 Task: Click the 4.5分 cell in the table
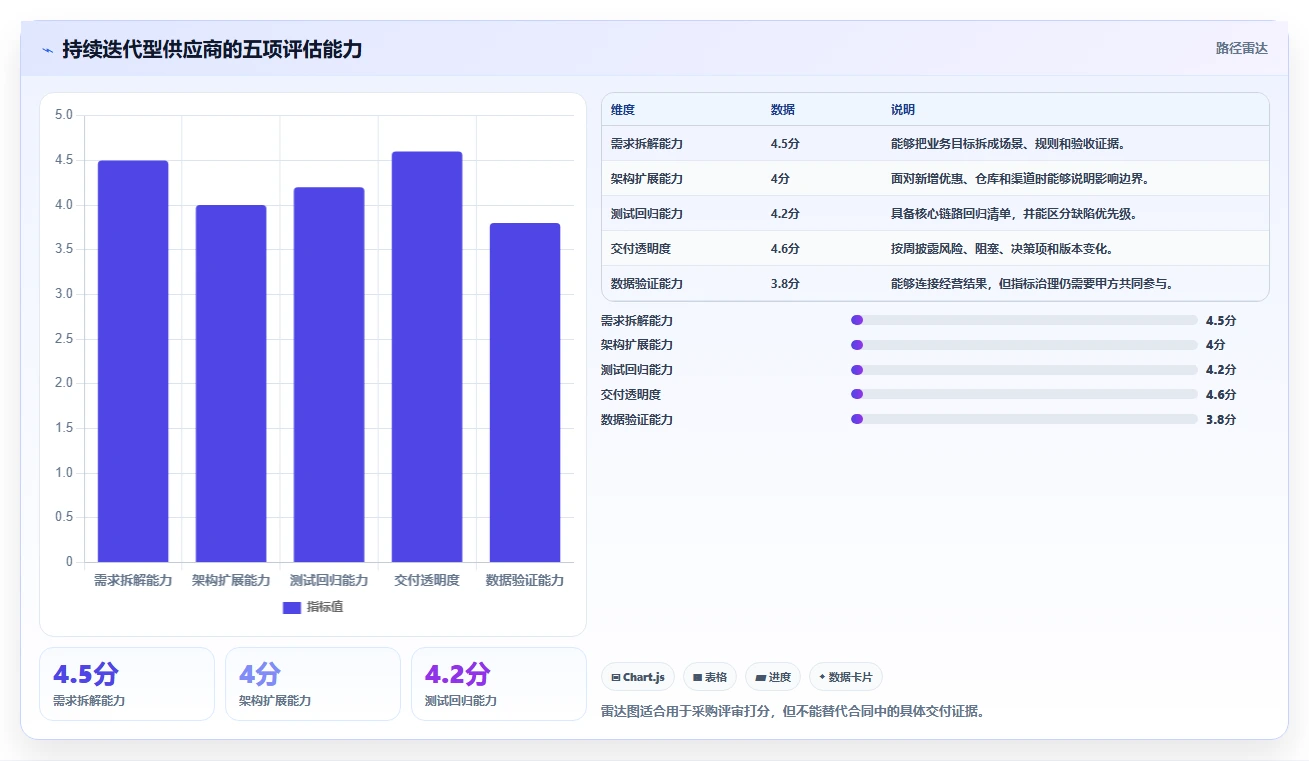pyautogui.click(x=785, y=144)
